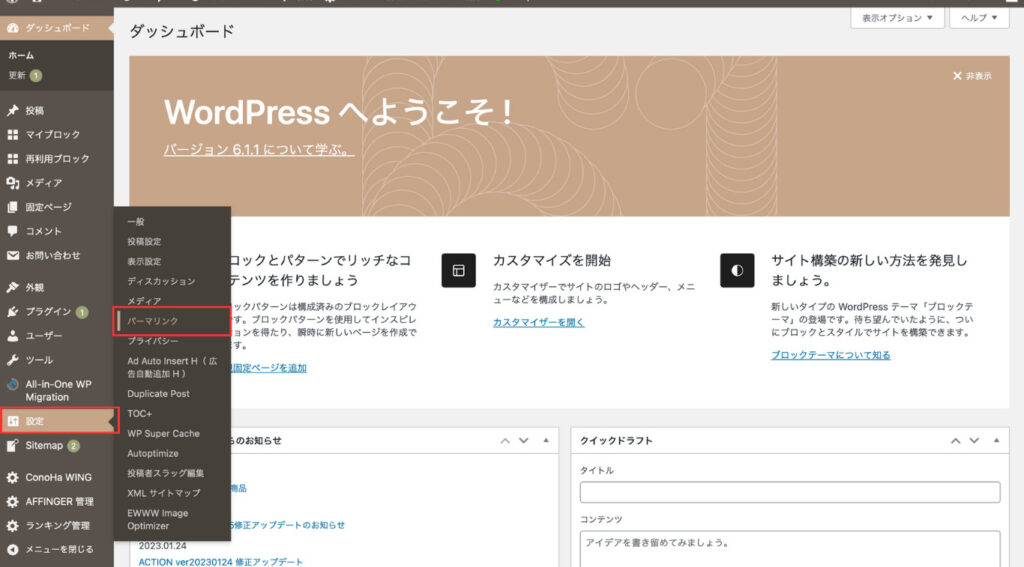Click the ダッシュボード page heading
The width and height of the screenshot is (1024, 567).
click(182, 31)
